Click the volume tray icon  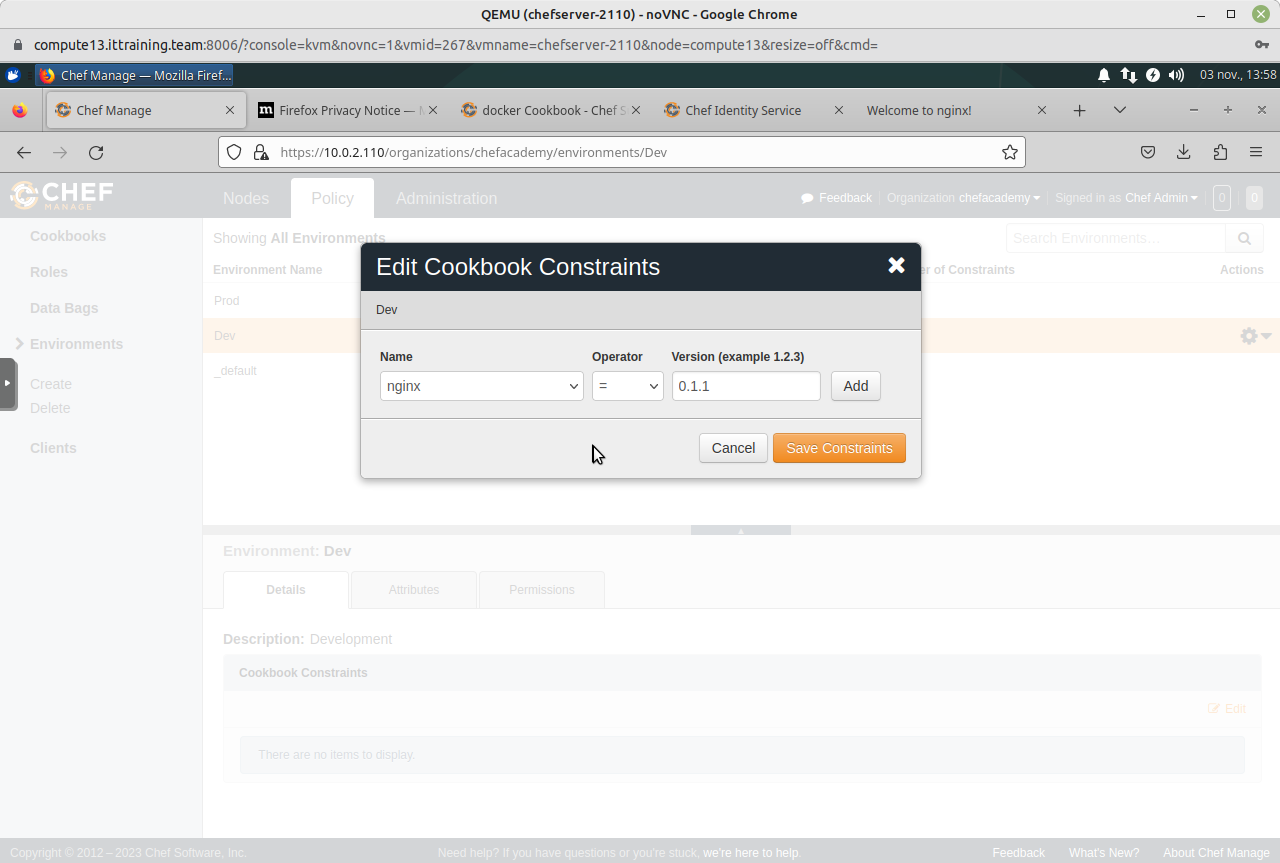tap(1177, 75)
